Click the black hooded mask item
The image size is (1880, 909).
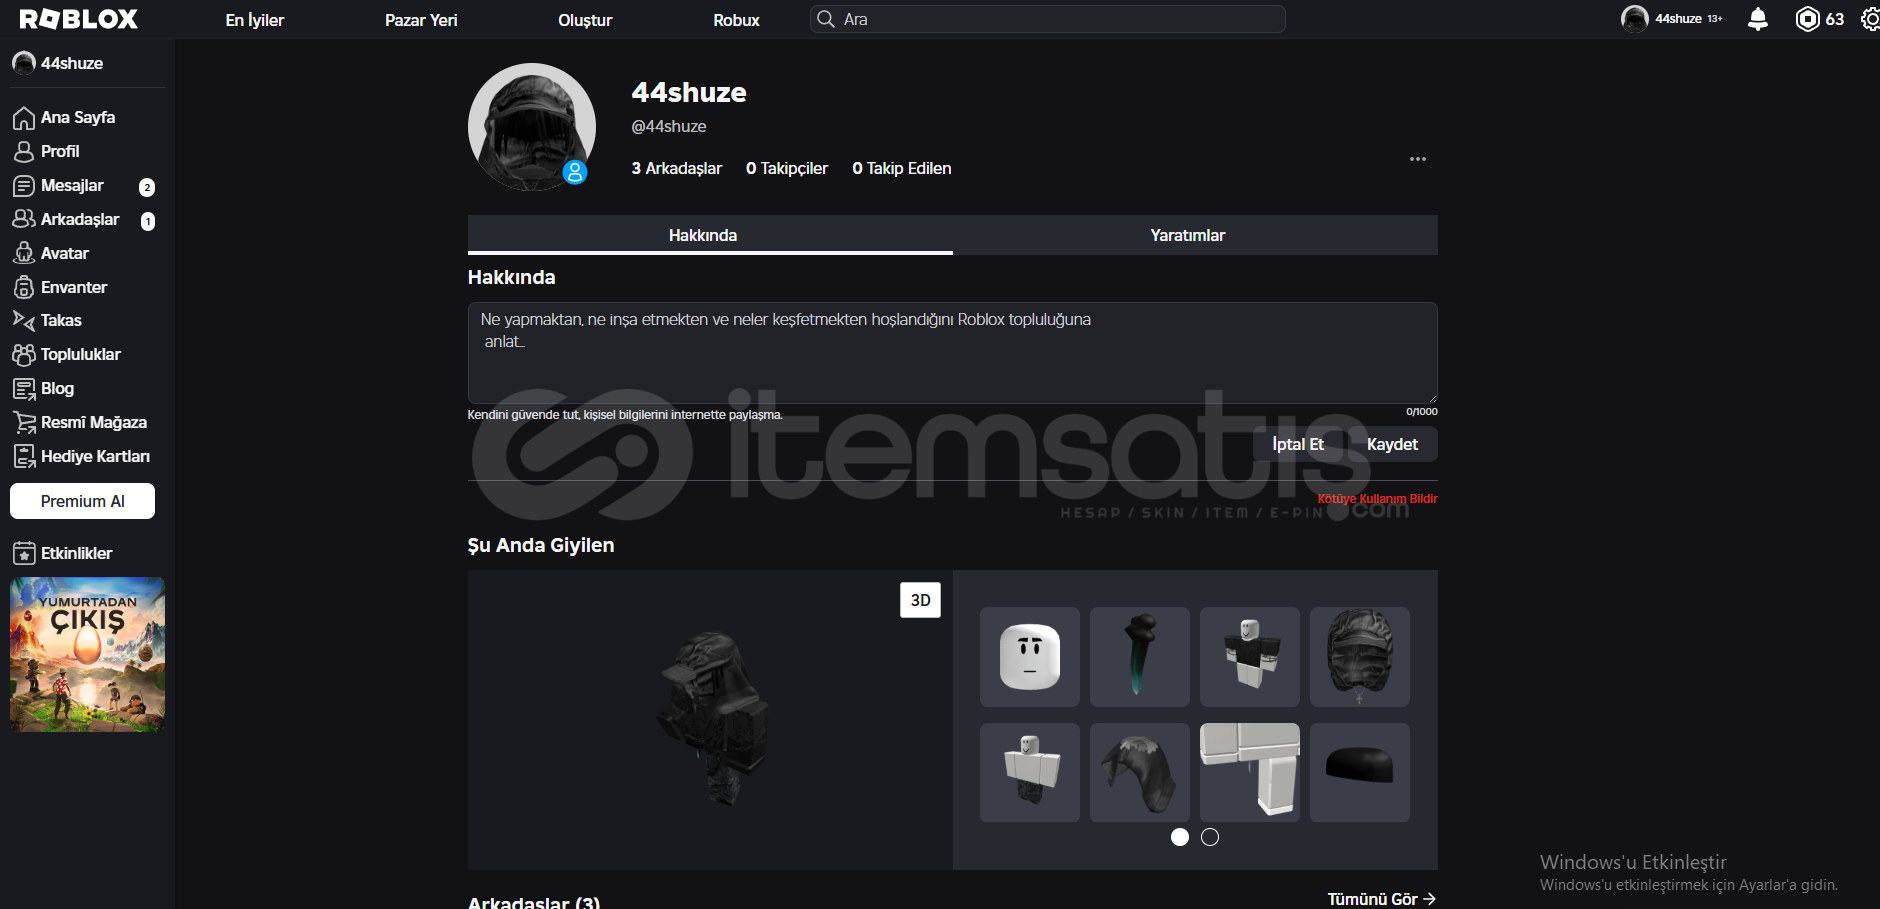pyautogui.click(x=1360, y=657)
